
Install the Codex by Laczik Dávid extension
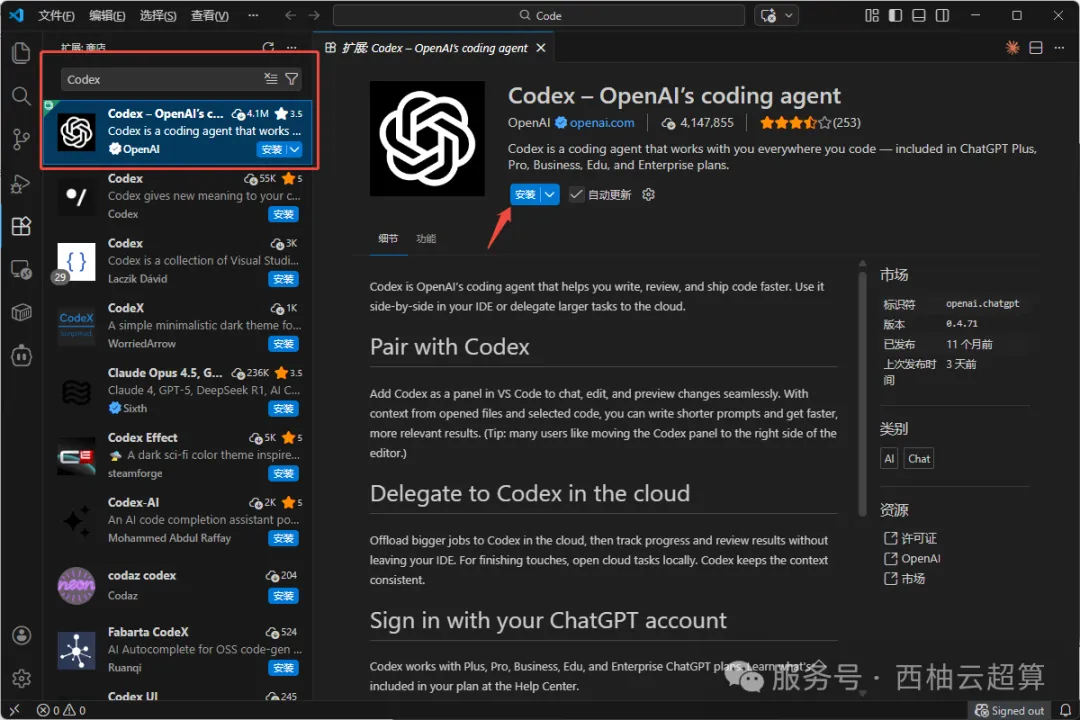(x=283, y=279)
